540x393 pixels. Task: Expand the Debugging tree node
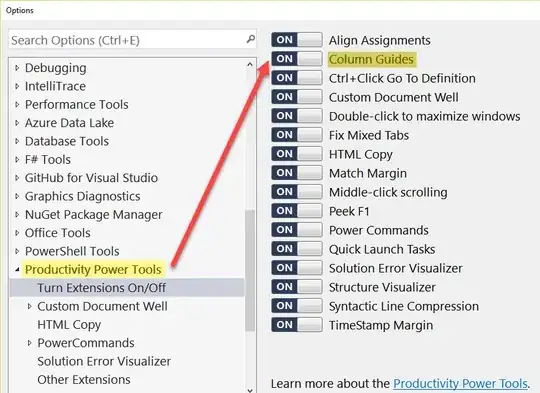pyautogui.click(x=17, y=68)
